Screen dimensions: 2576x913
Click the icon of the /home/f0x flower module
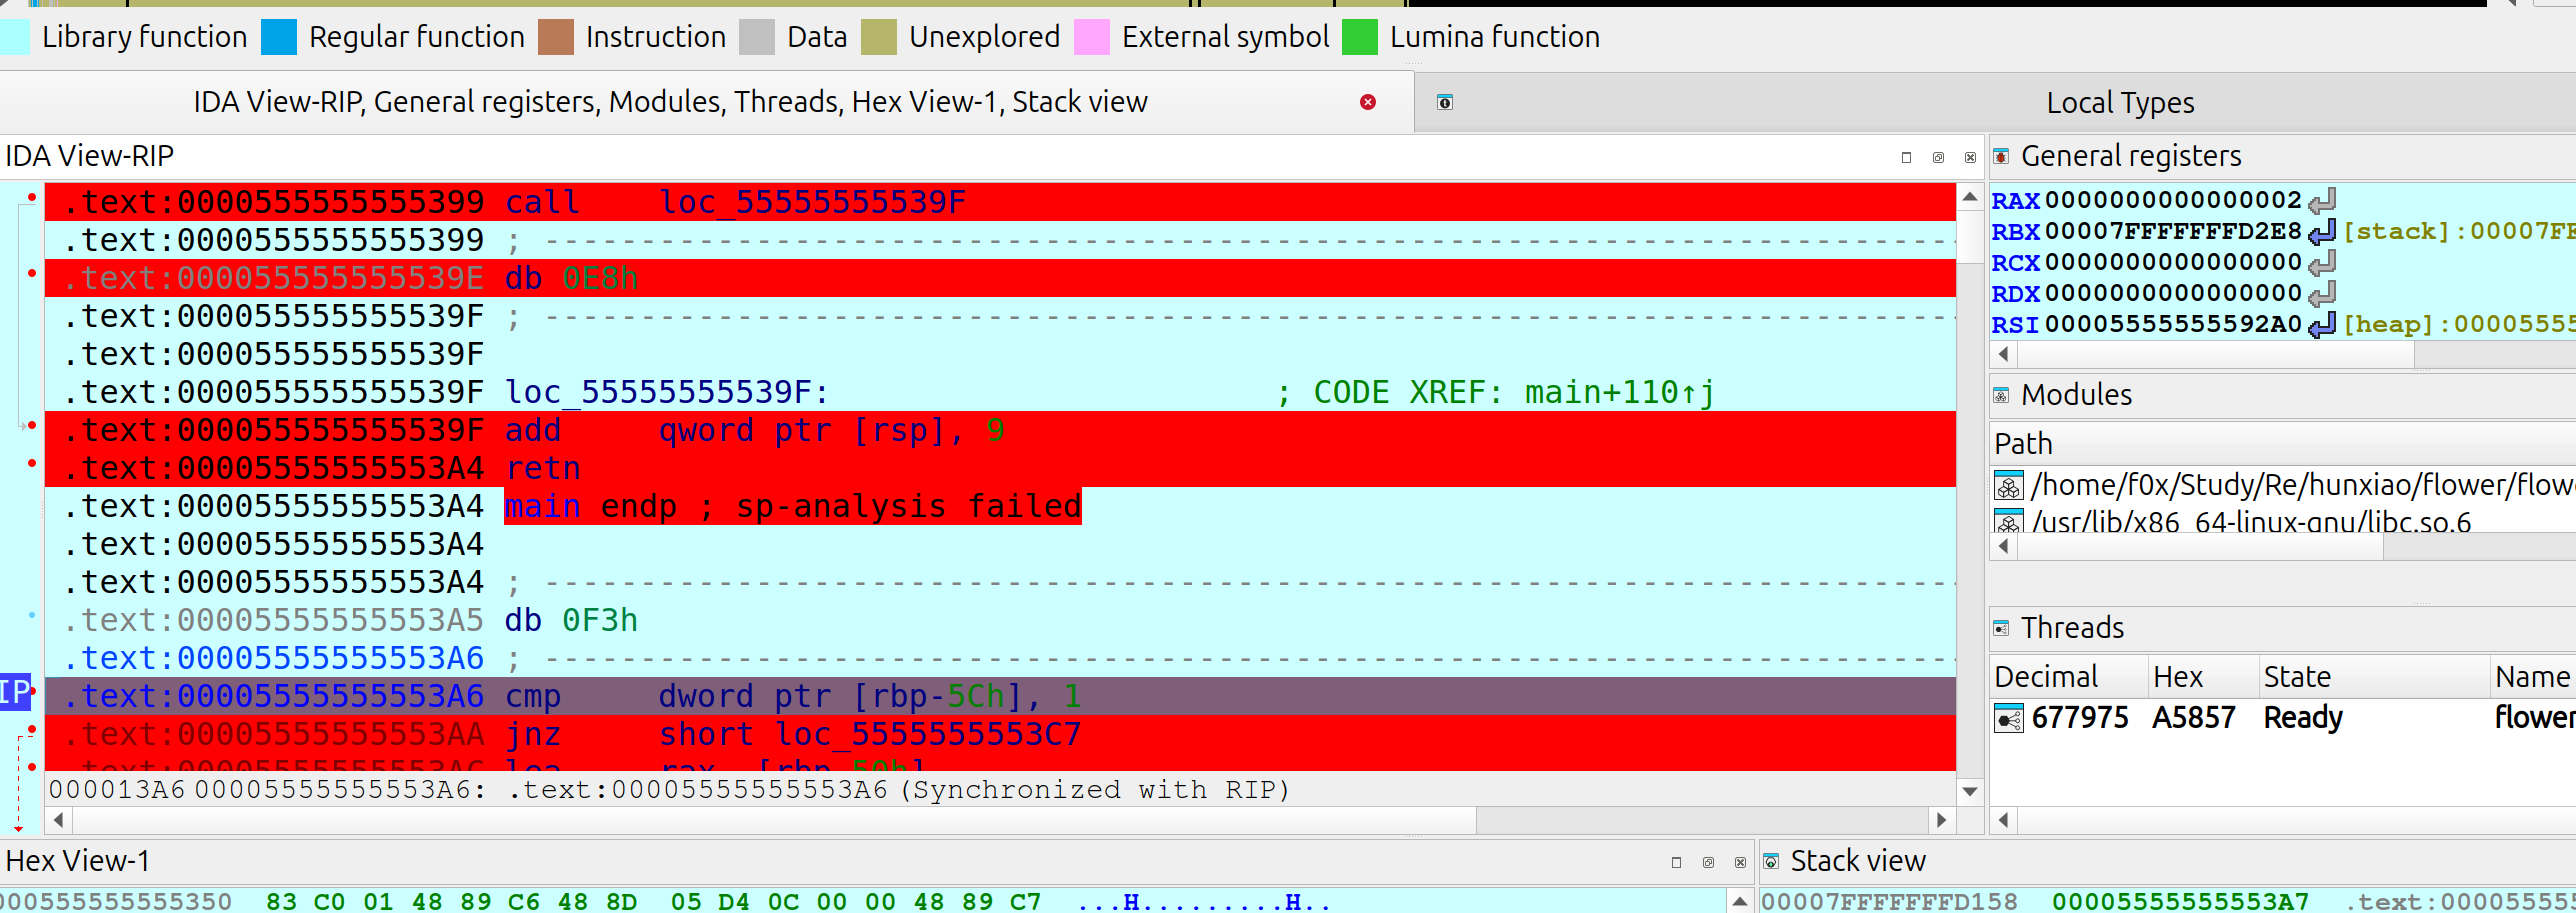tap(2009, 485)
